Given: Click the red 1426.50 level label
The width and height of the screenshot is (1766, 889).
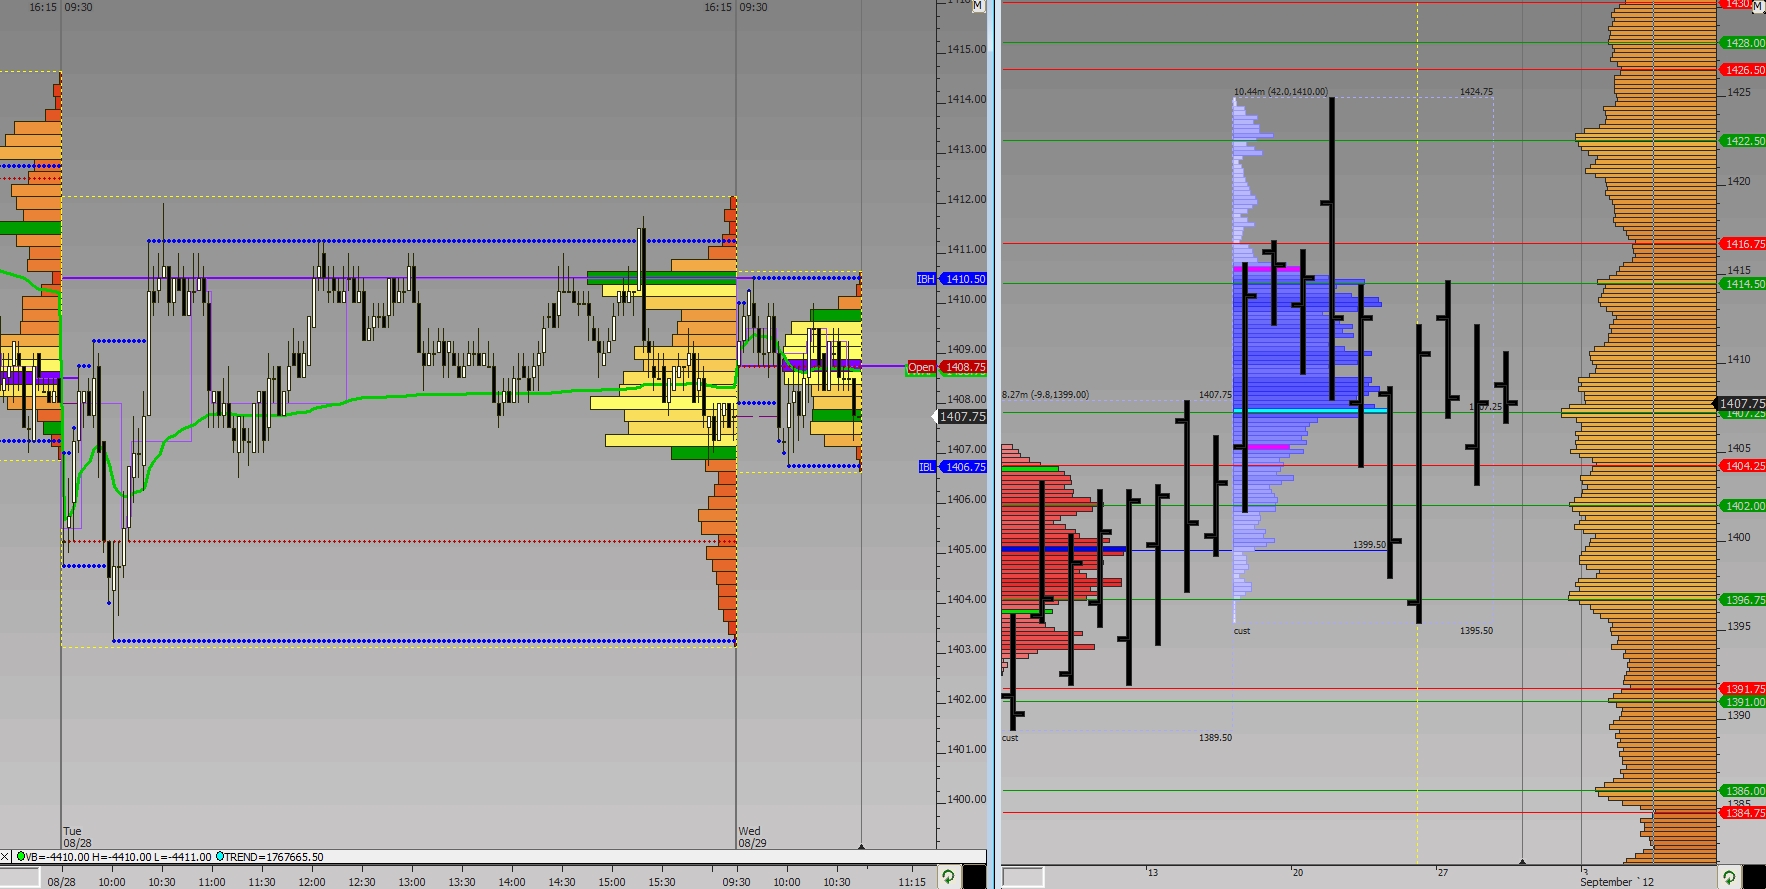Looking at the screenshot, I should 1743,70.
